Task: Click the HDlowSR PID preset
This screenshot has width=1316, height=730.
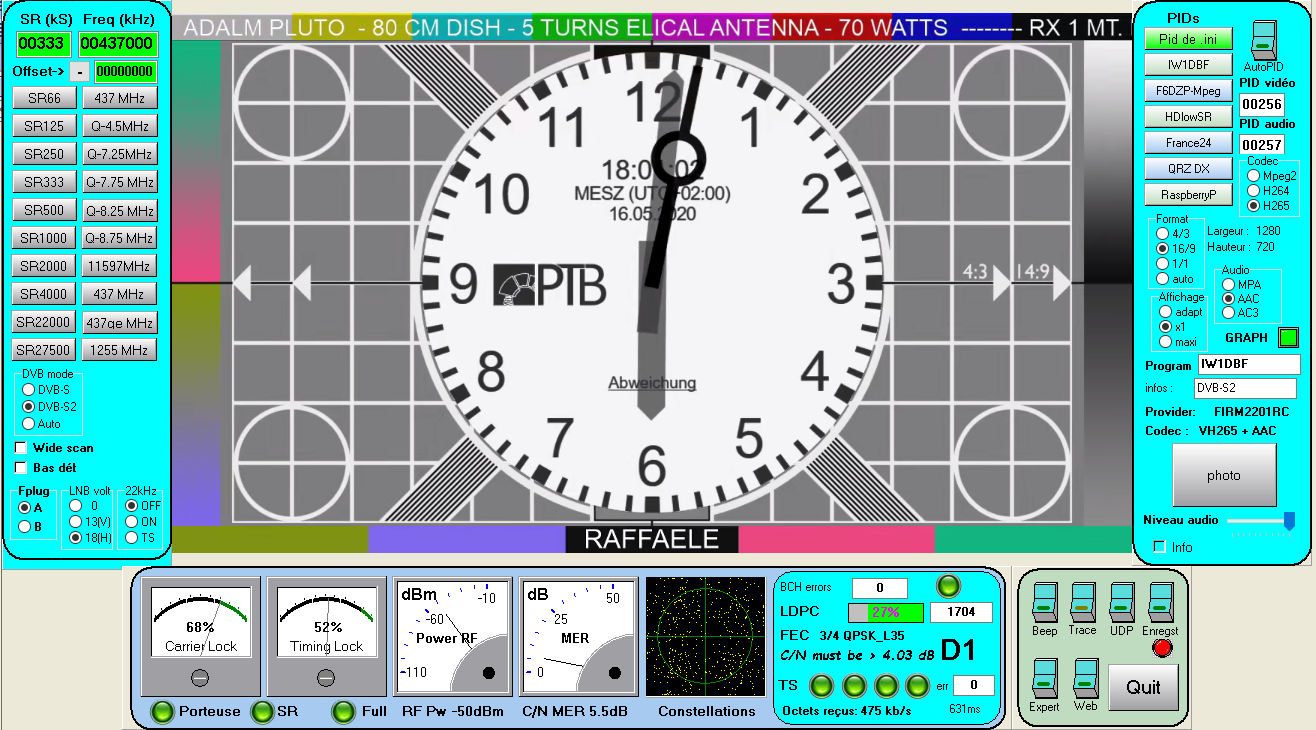Action: pos(1188,117)
